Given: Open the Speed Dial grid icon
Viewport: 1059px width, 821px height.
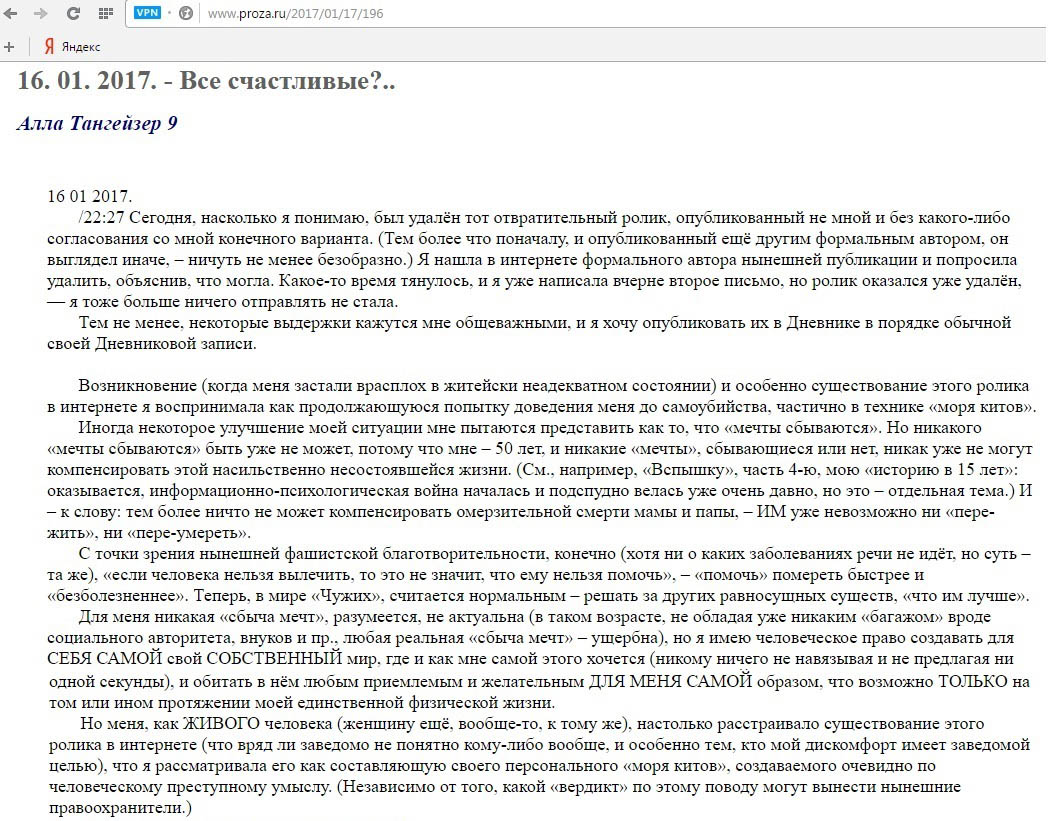Looking at the screenshot, I should [x=105, y=15].
